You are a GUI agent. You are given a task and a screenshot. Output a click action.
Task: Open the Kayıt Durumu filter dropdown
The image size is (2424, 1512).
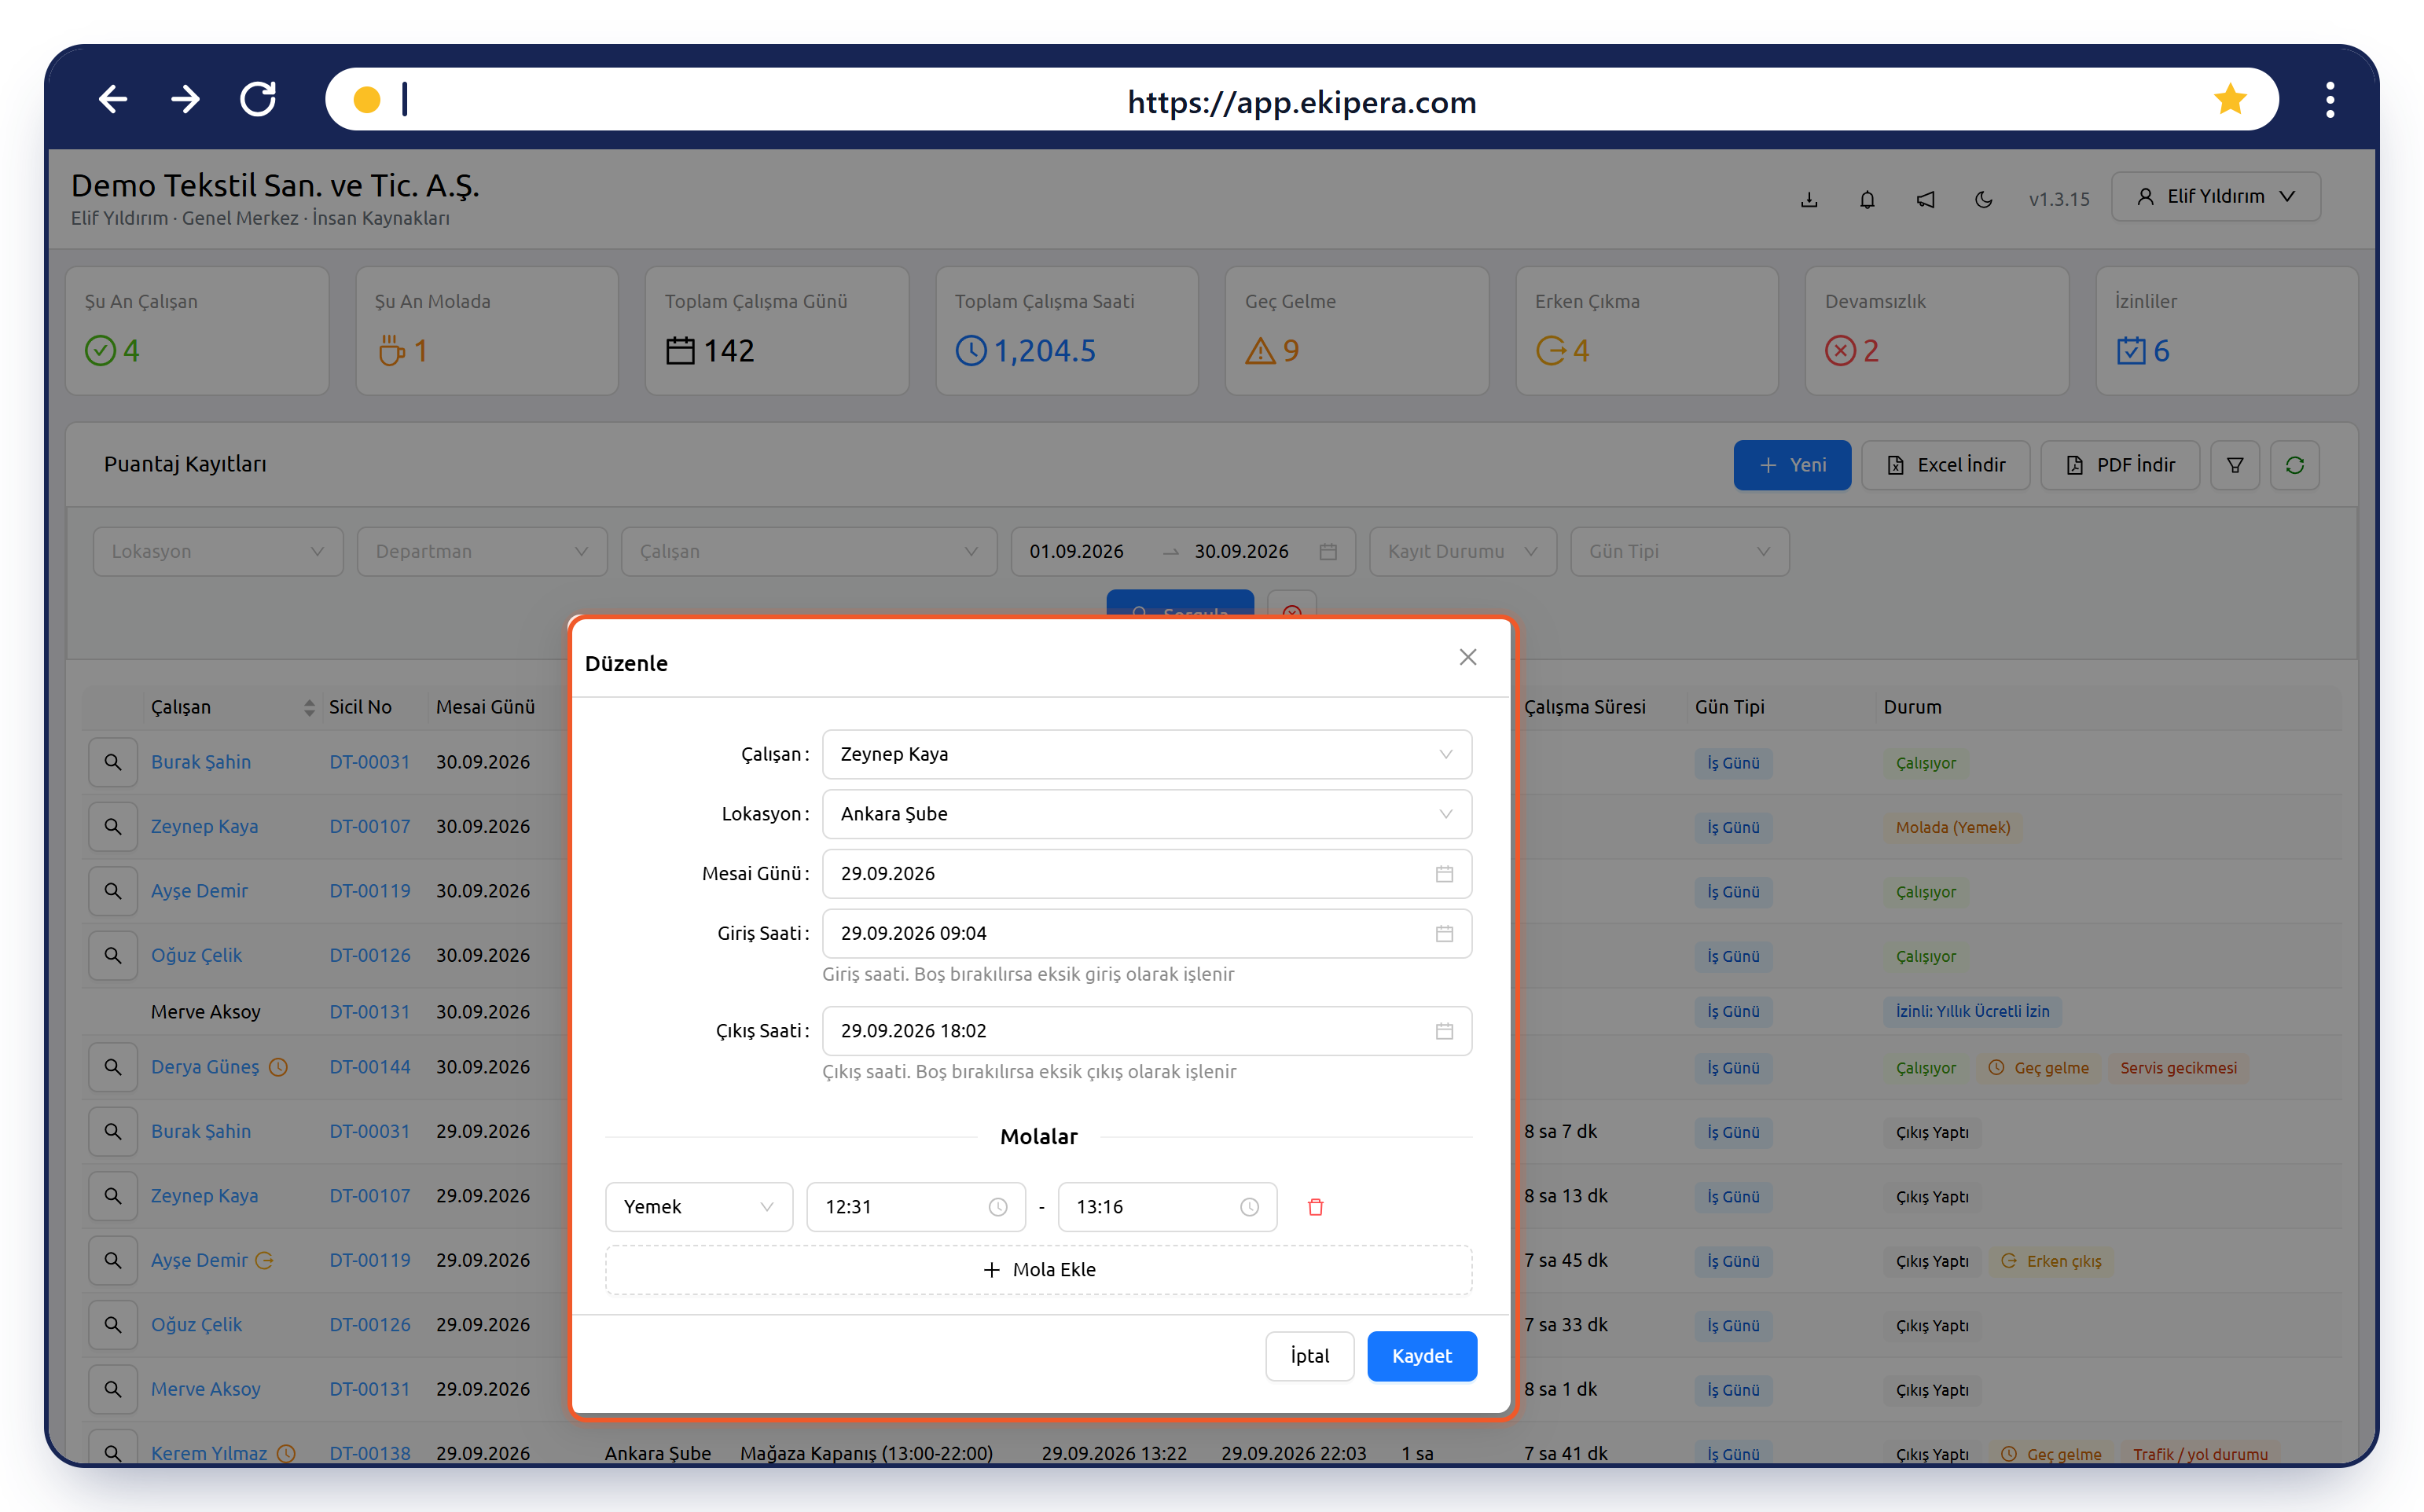pos(1462,552)
